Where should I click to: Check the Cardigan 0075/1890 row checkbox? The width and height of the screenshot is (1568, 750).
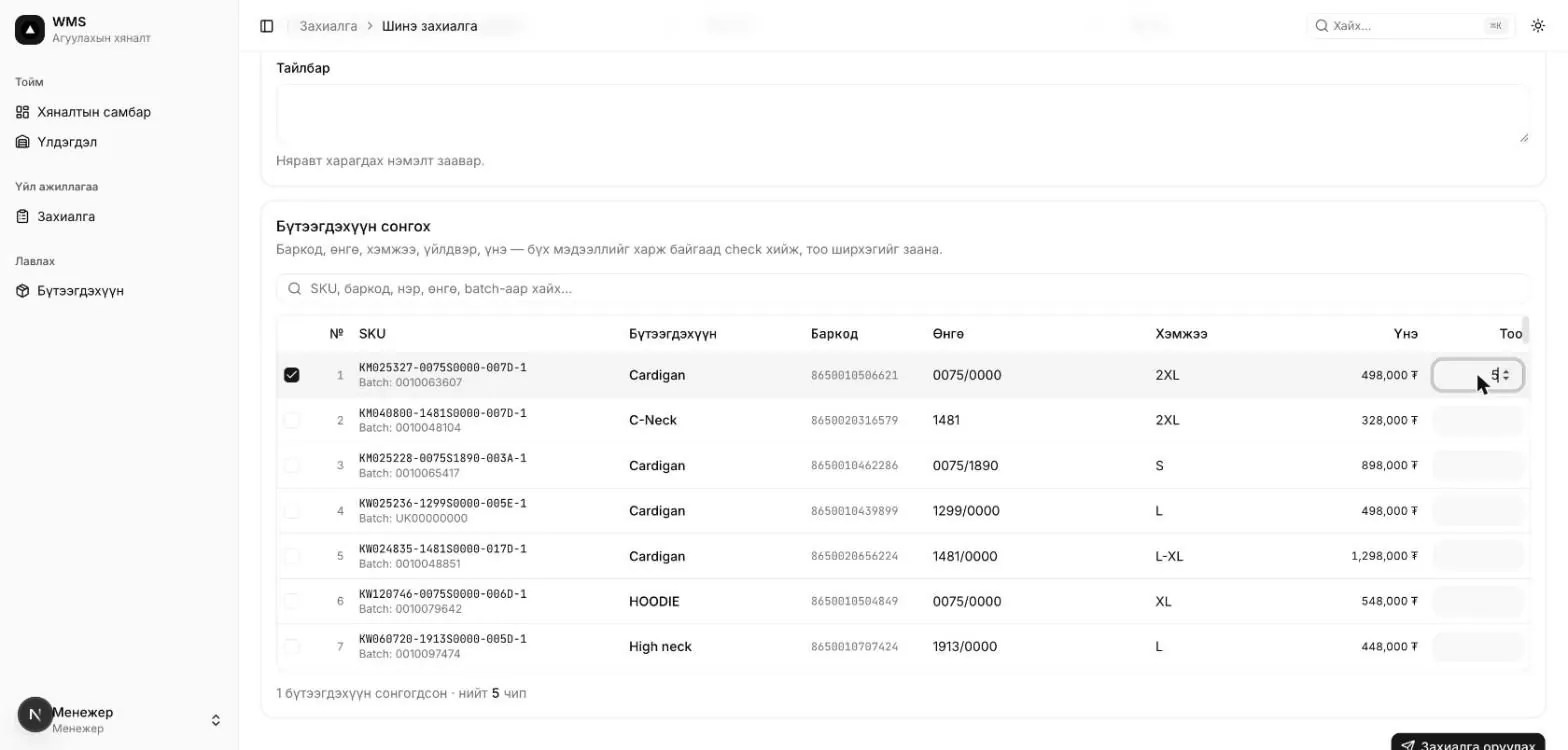[x=292, y=465]
